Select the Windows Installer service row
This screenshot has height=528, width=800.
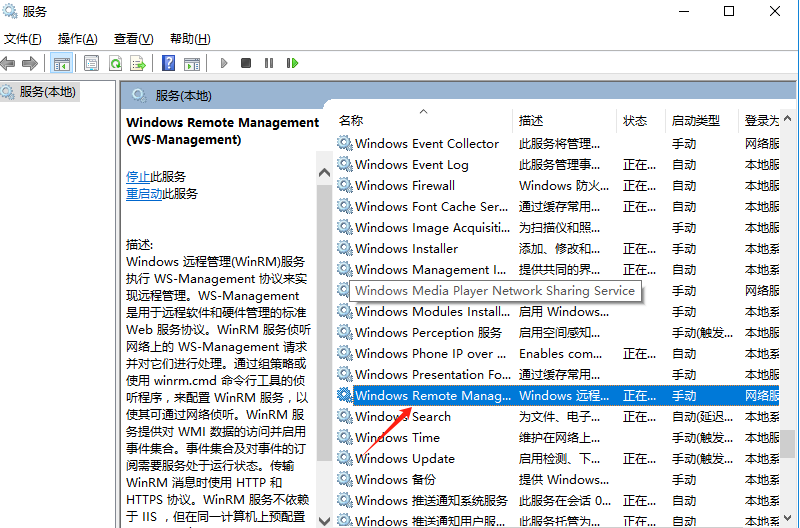tap(557, 248)
